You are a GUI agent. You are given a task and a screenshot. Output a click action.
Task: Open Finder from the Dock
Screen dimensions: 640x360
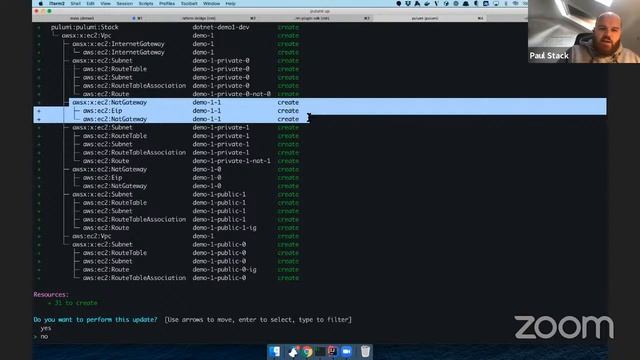pos(275,351)
